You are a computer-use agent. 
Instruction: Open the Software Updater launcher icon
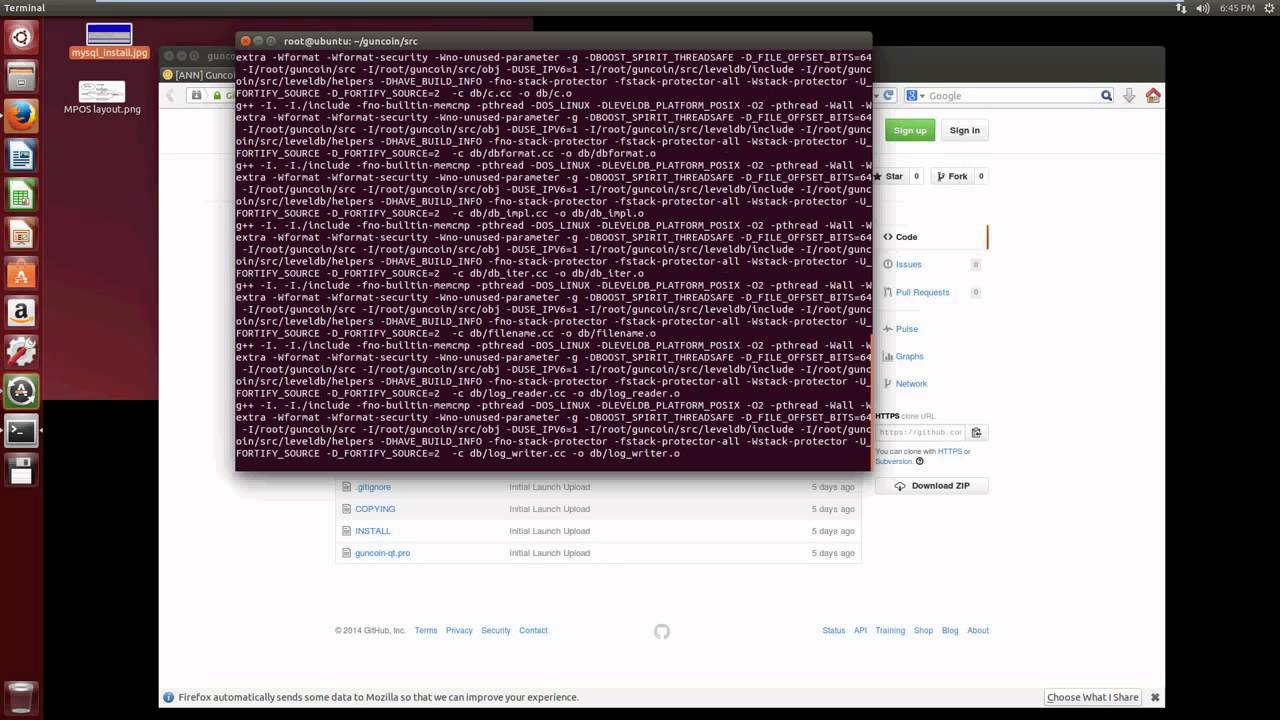point(21,391)
